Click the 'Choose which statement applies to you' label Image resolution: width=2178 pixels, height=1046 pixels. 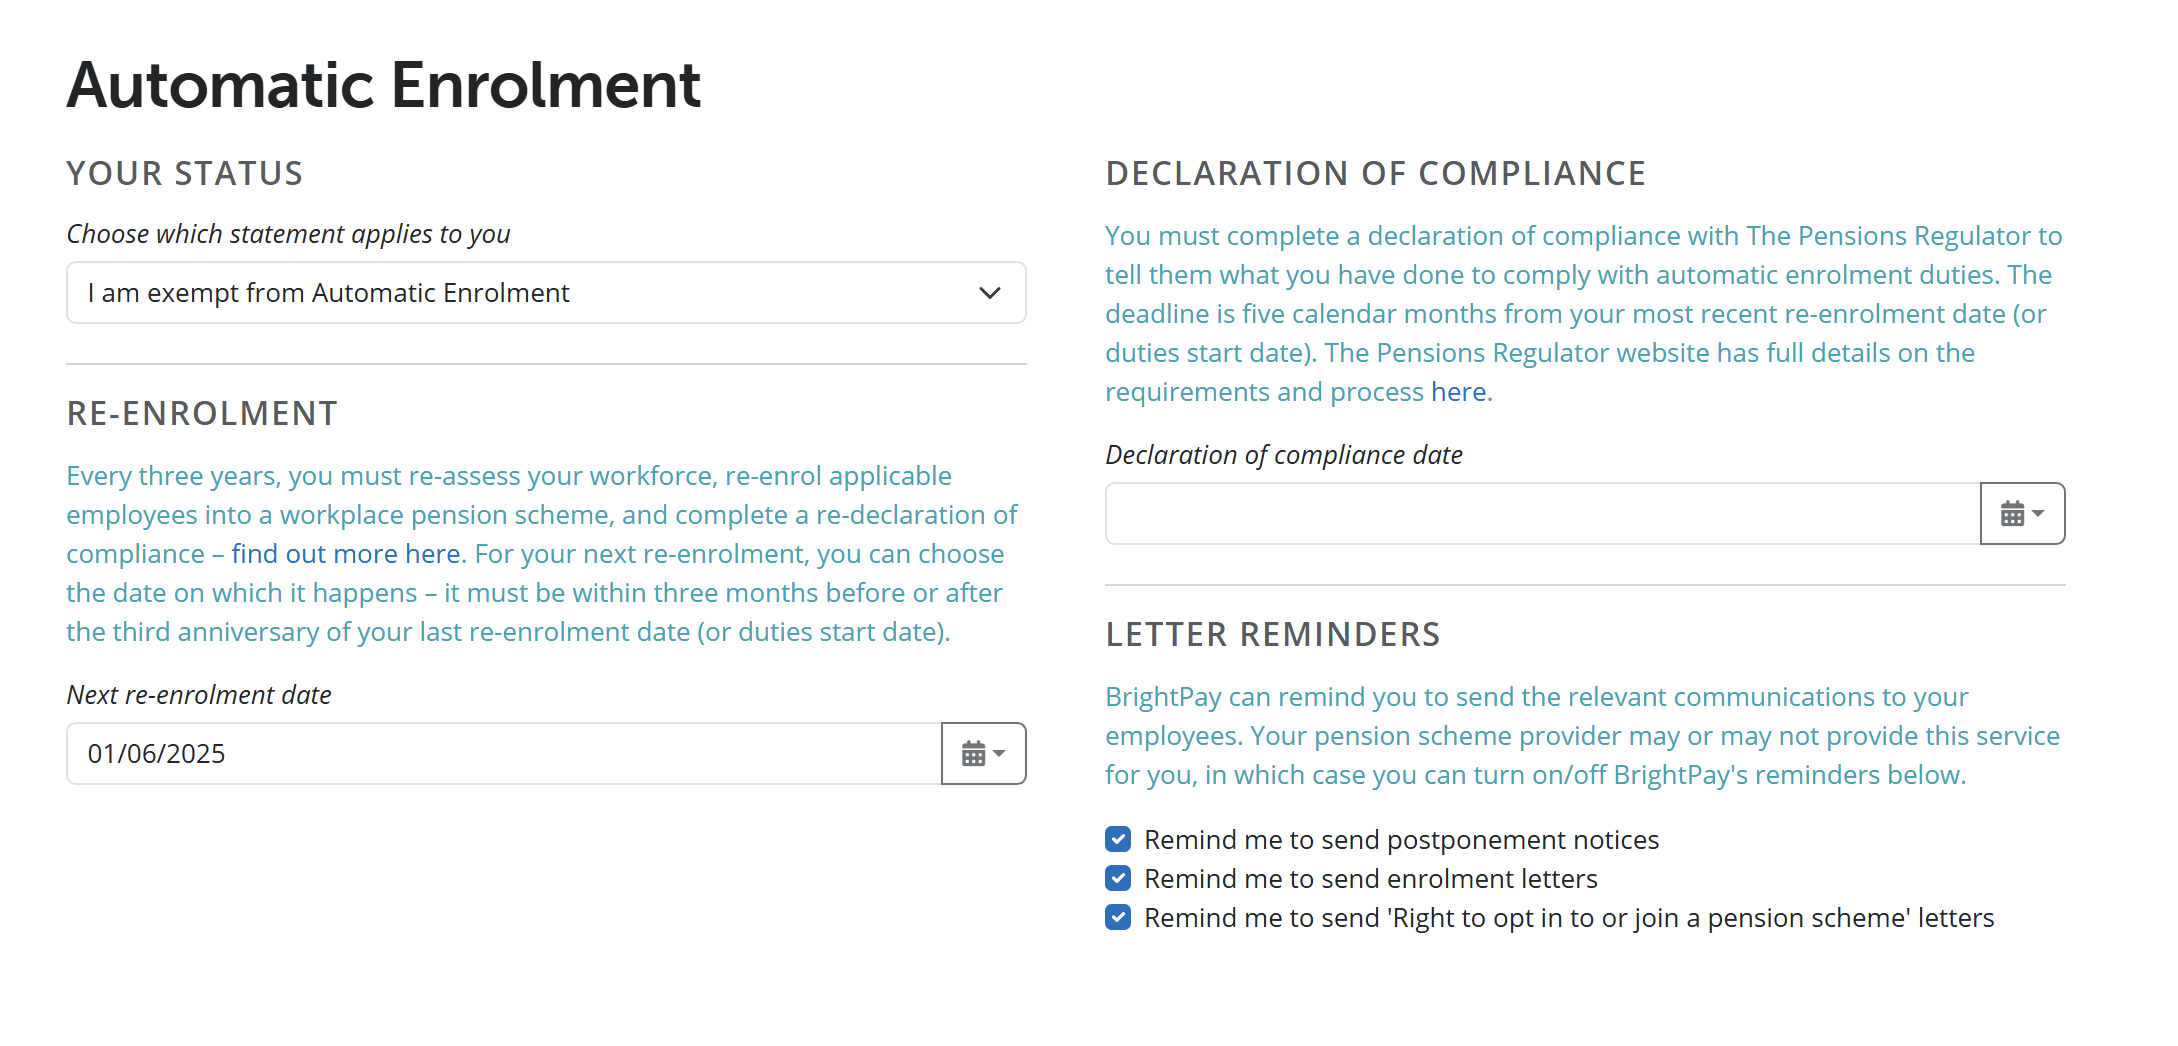(x=288, y=234)
